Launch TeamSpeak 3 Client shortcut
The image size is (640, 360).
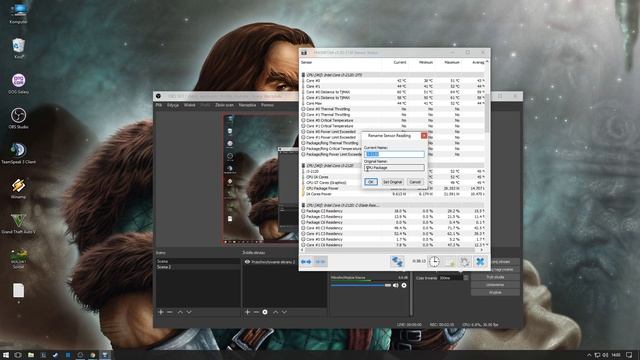(18, 153)
